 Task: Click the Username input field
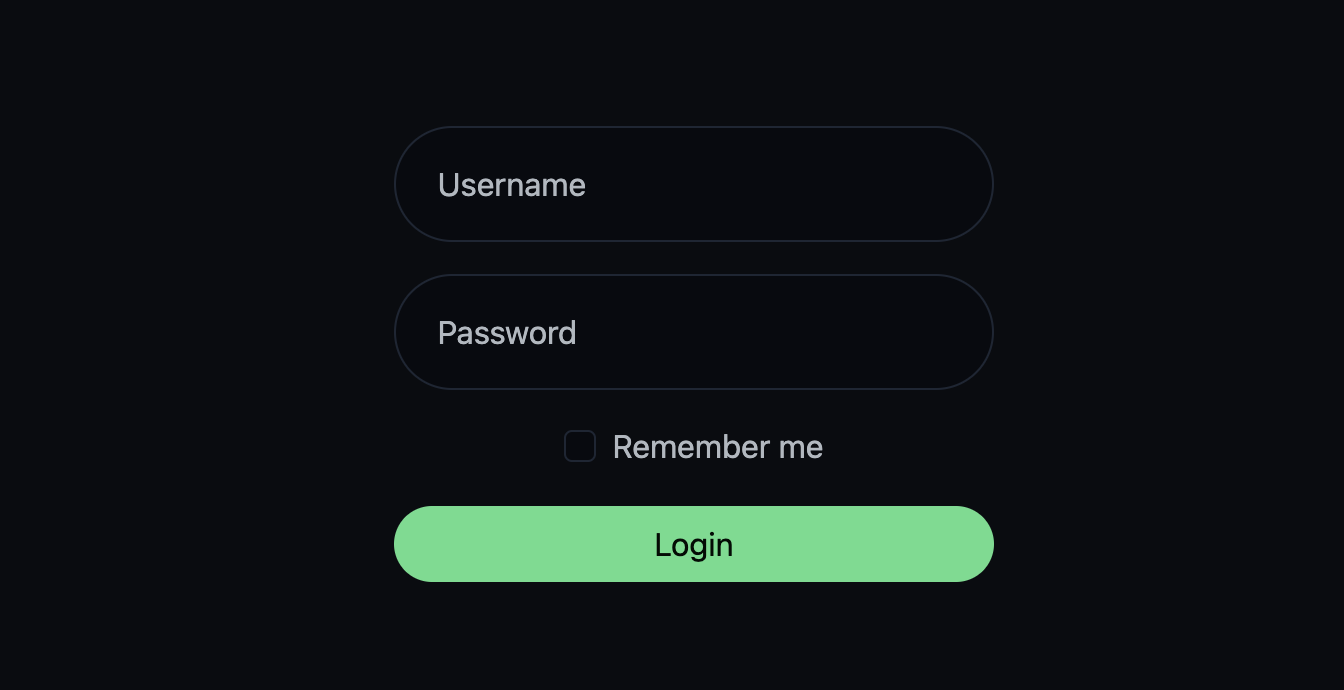(x=694, y=184)
